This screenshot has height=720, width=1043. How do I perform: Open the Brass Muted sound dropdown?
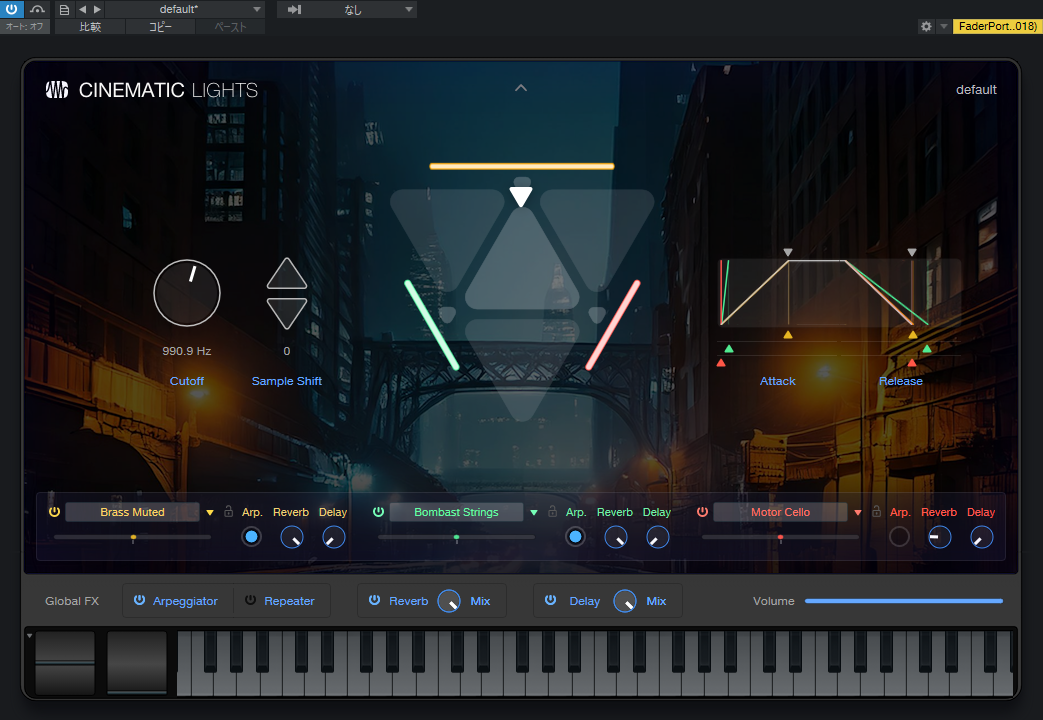[x=210, y=512]
